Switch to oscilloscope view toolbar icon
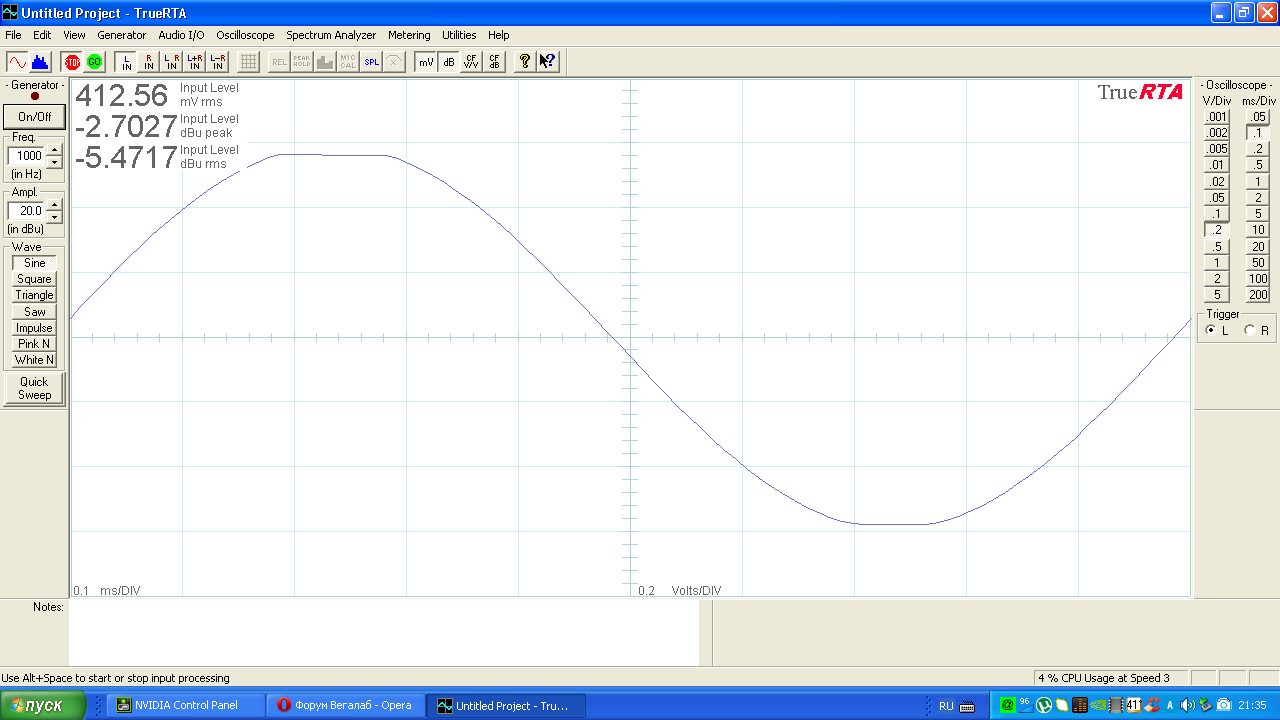The image size is (1280, 720). pos(17,62)
